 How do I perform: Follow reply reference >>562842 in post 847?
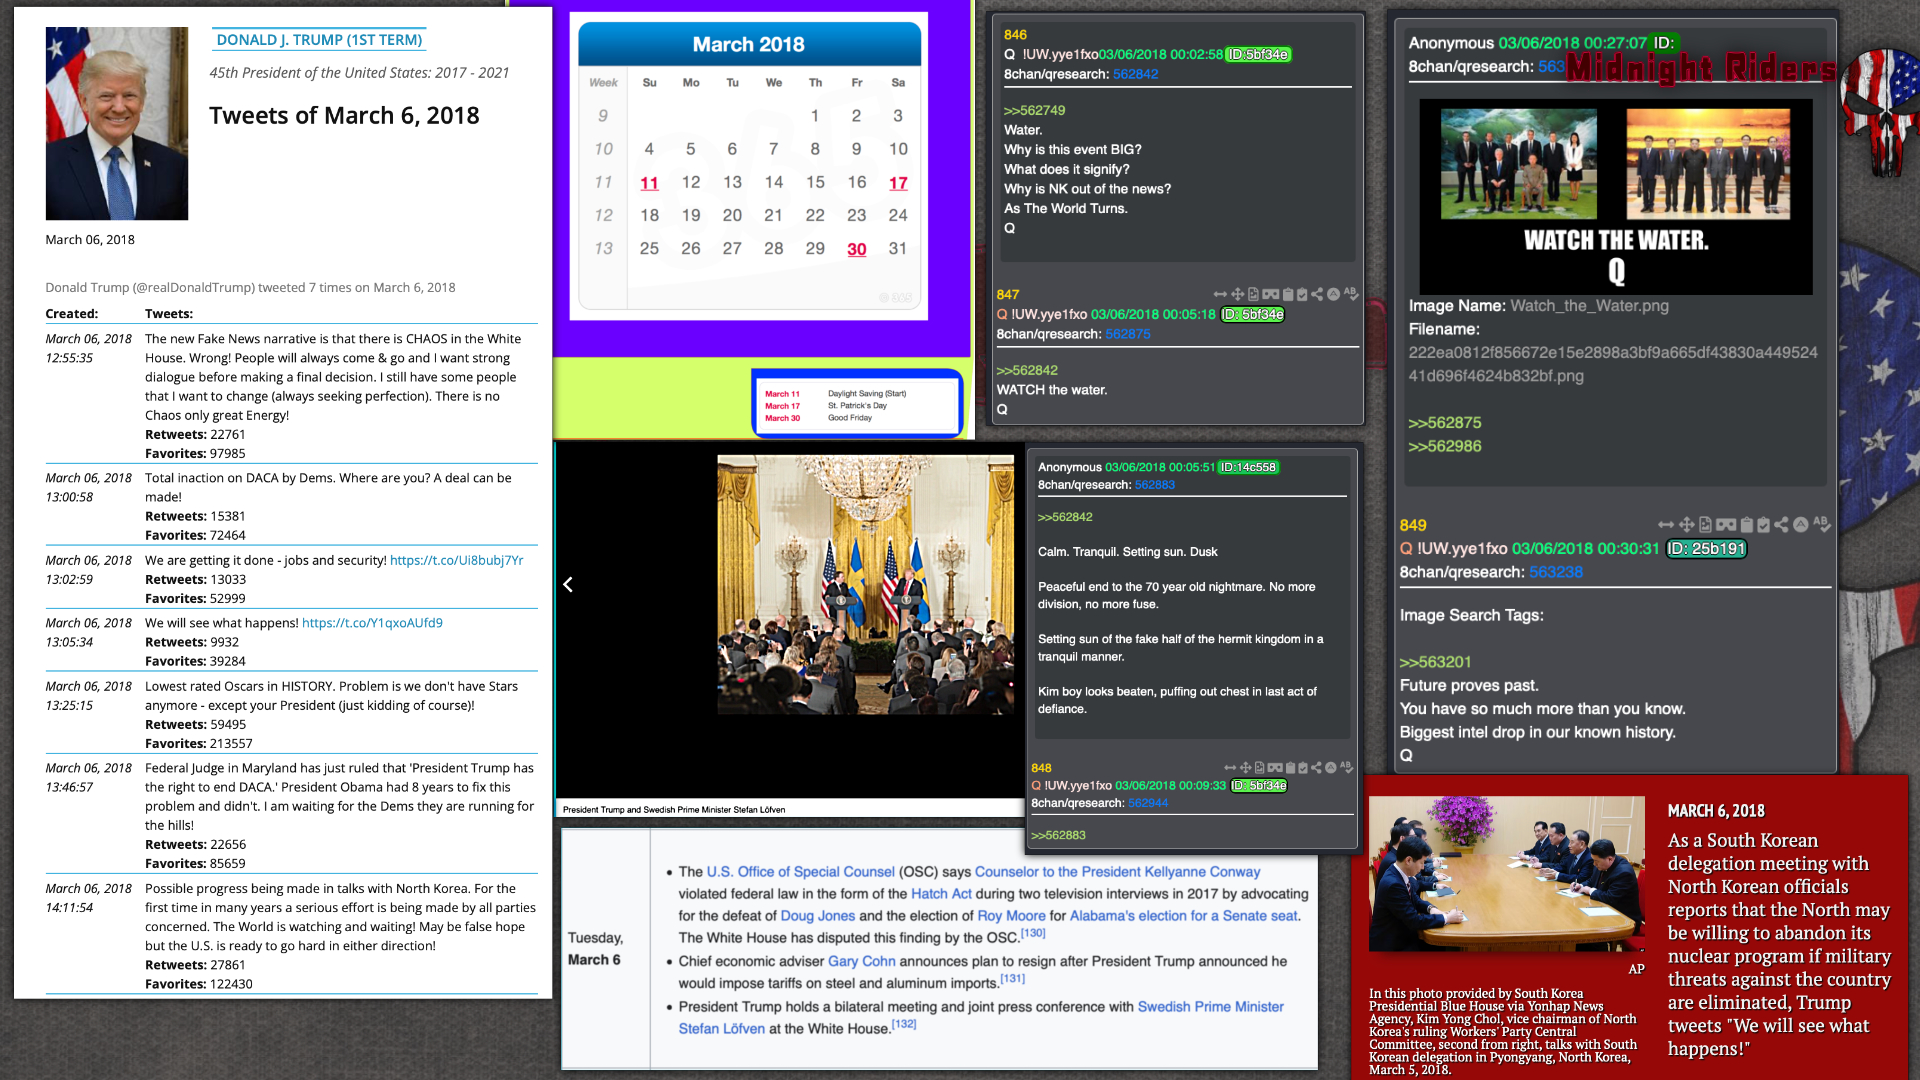pyautogui.click(x=1027, y=371)
